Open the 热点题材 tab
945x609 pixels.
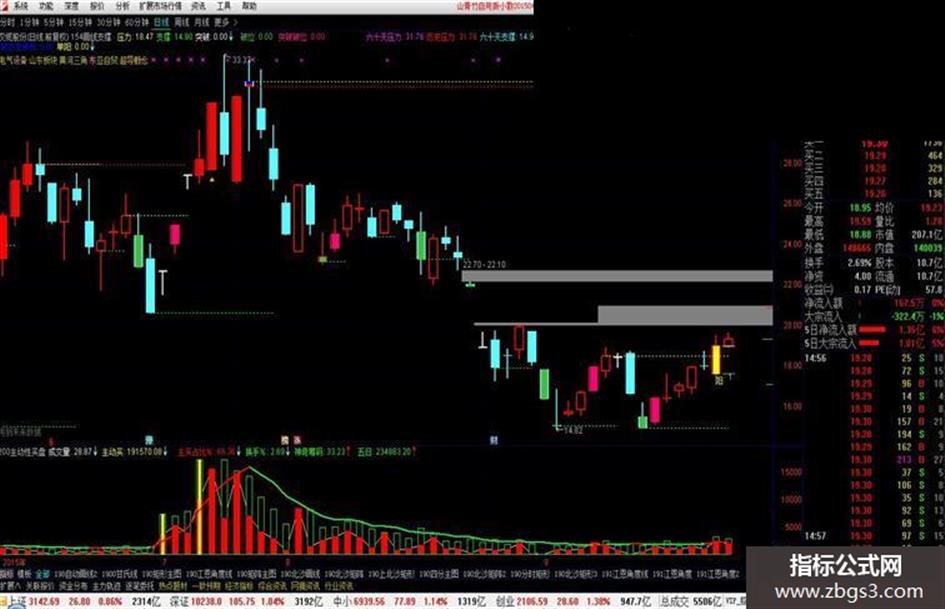click(173, 586)
